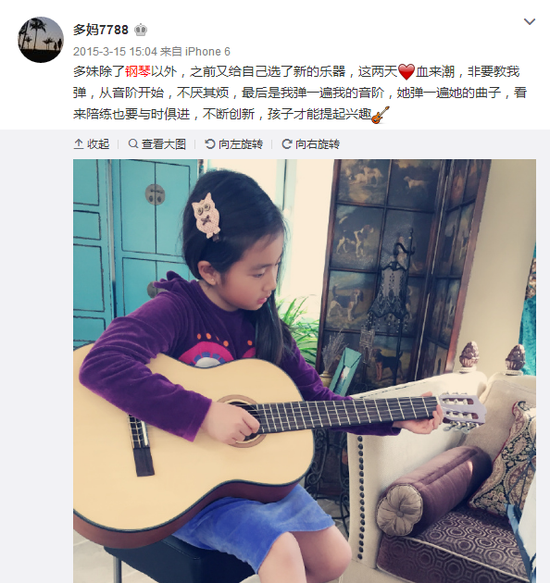Viewport: 550px width, 583px height.
Task: Click the red heart emoji in post
Action: tap(406, 71)
